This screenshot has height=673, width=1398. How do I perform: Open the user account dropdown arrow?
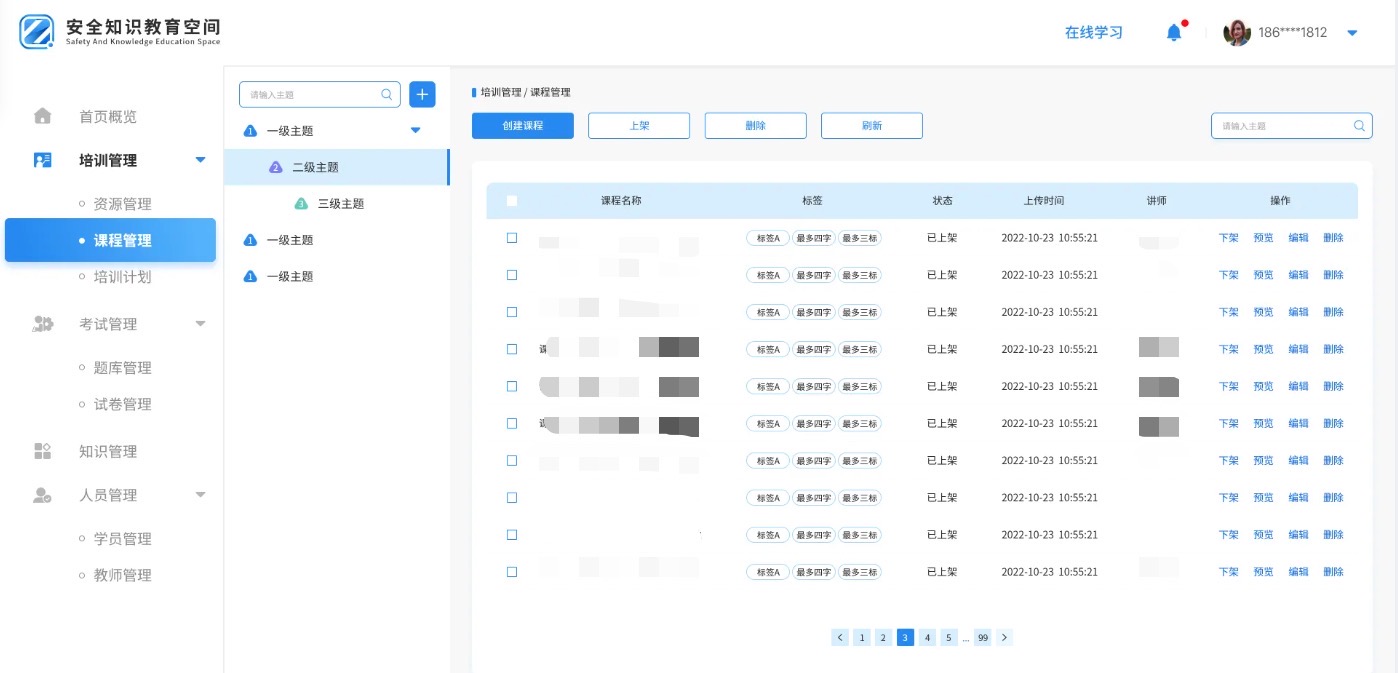[1352, 33]
